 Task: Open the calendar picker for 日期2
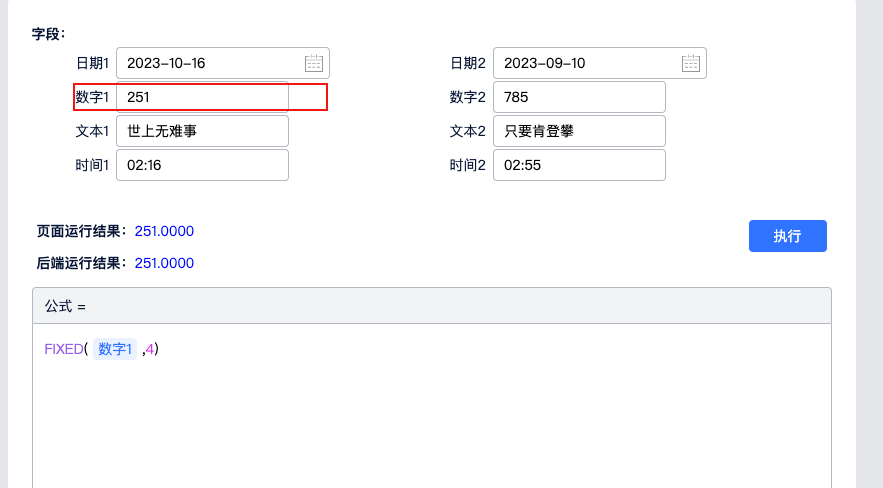691,63
